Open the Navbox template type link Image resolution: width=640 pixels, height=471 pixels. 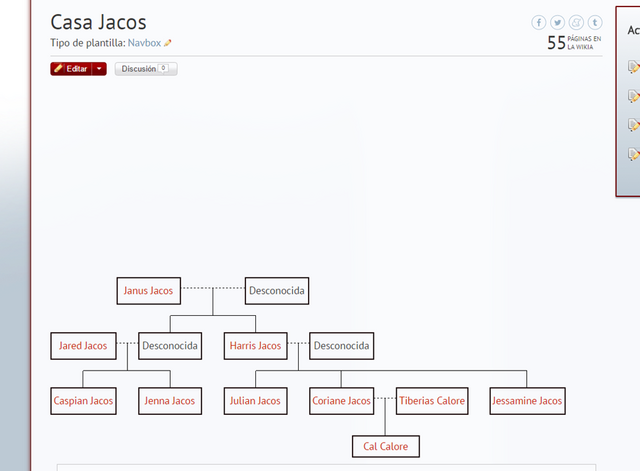click(x=144, y=43)
